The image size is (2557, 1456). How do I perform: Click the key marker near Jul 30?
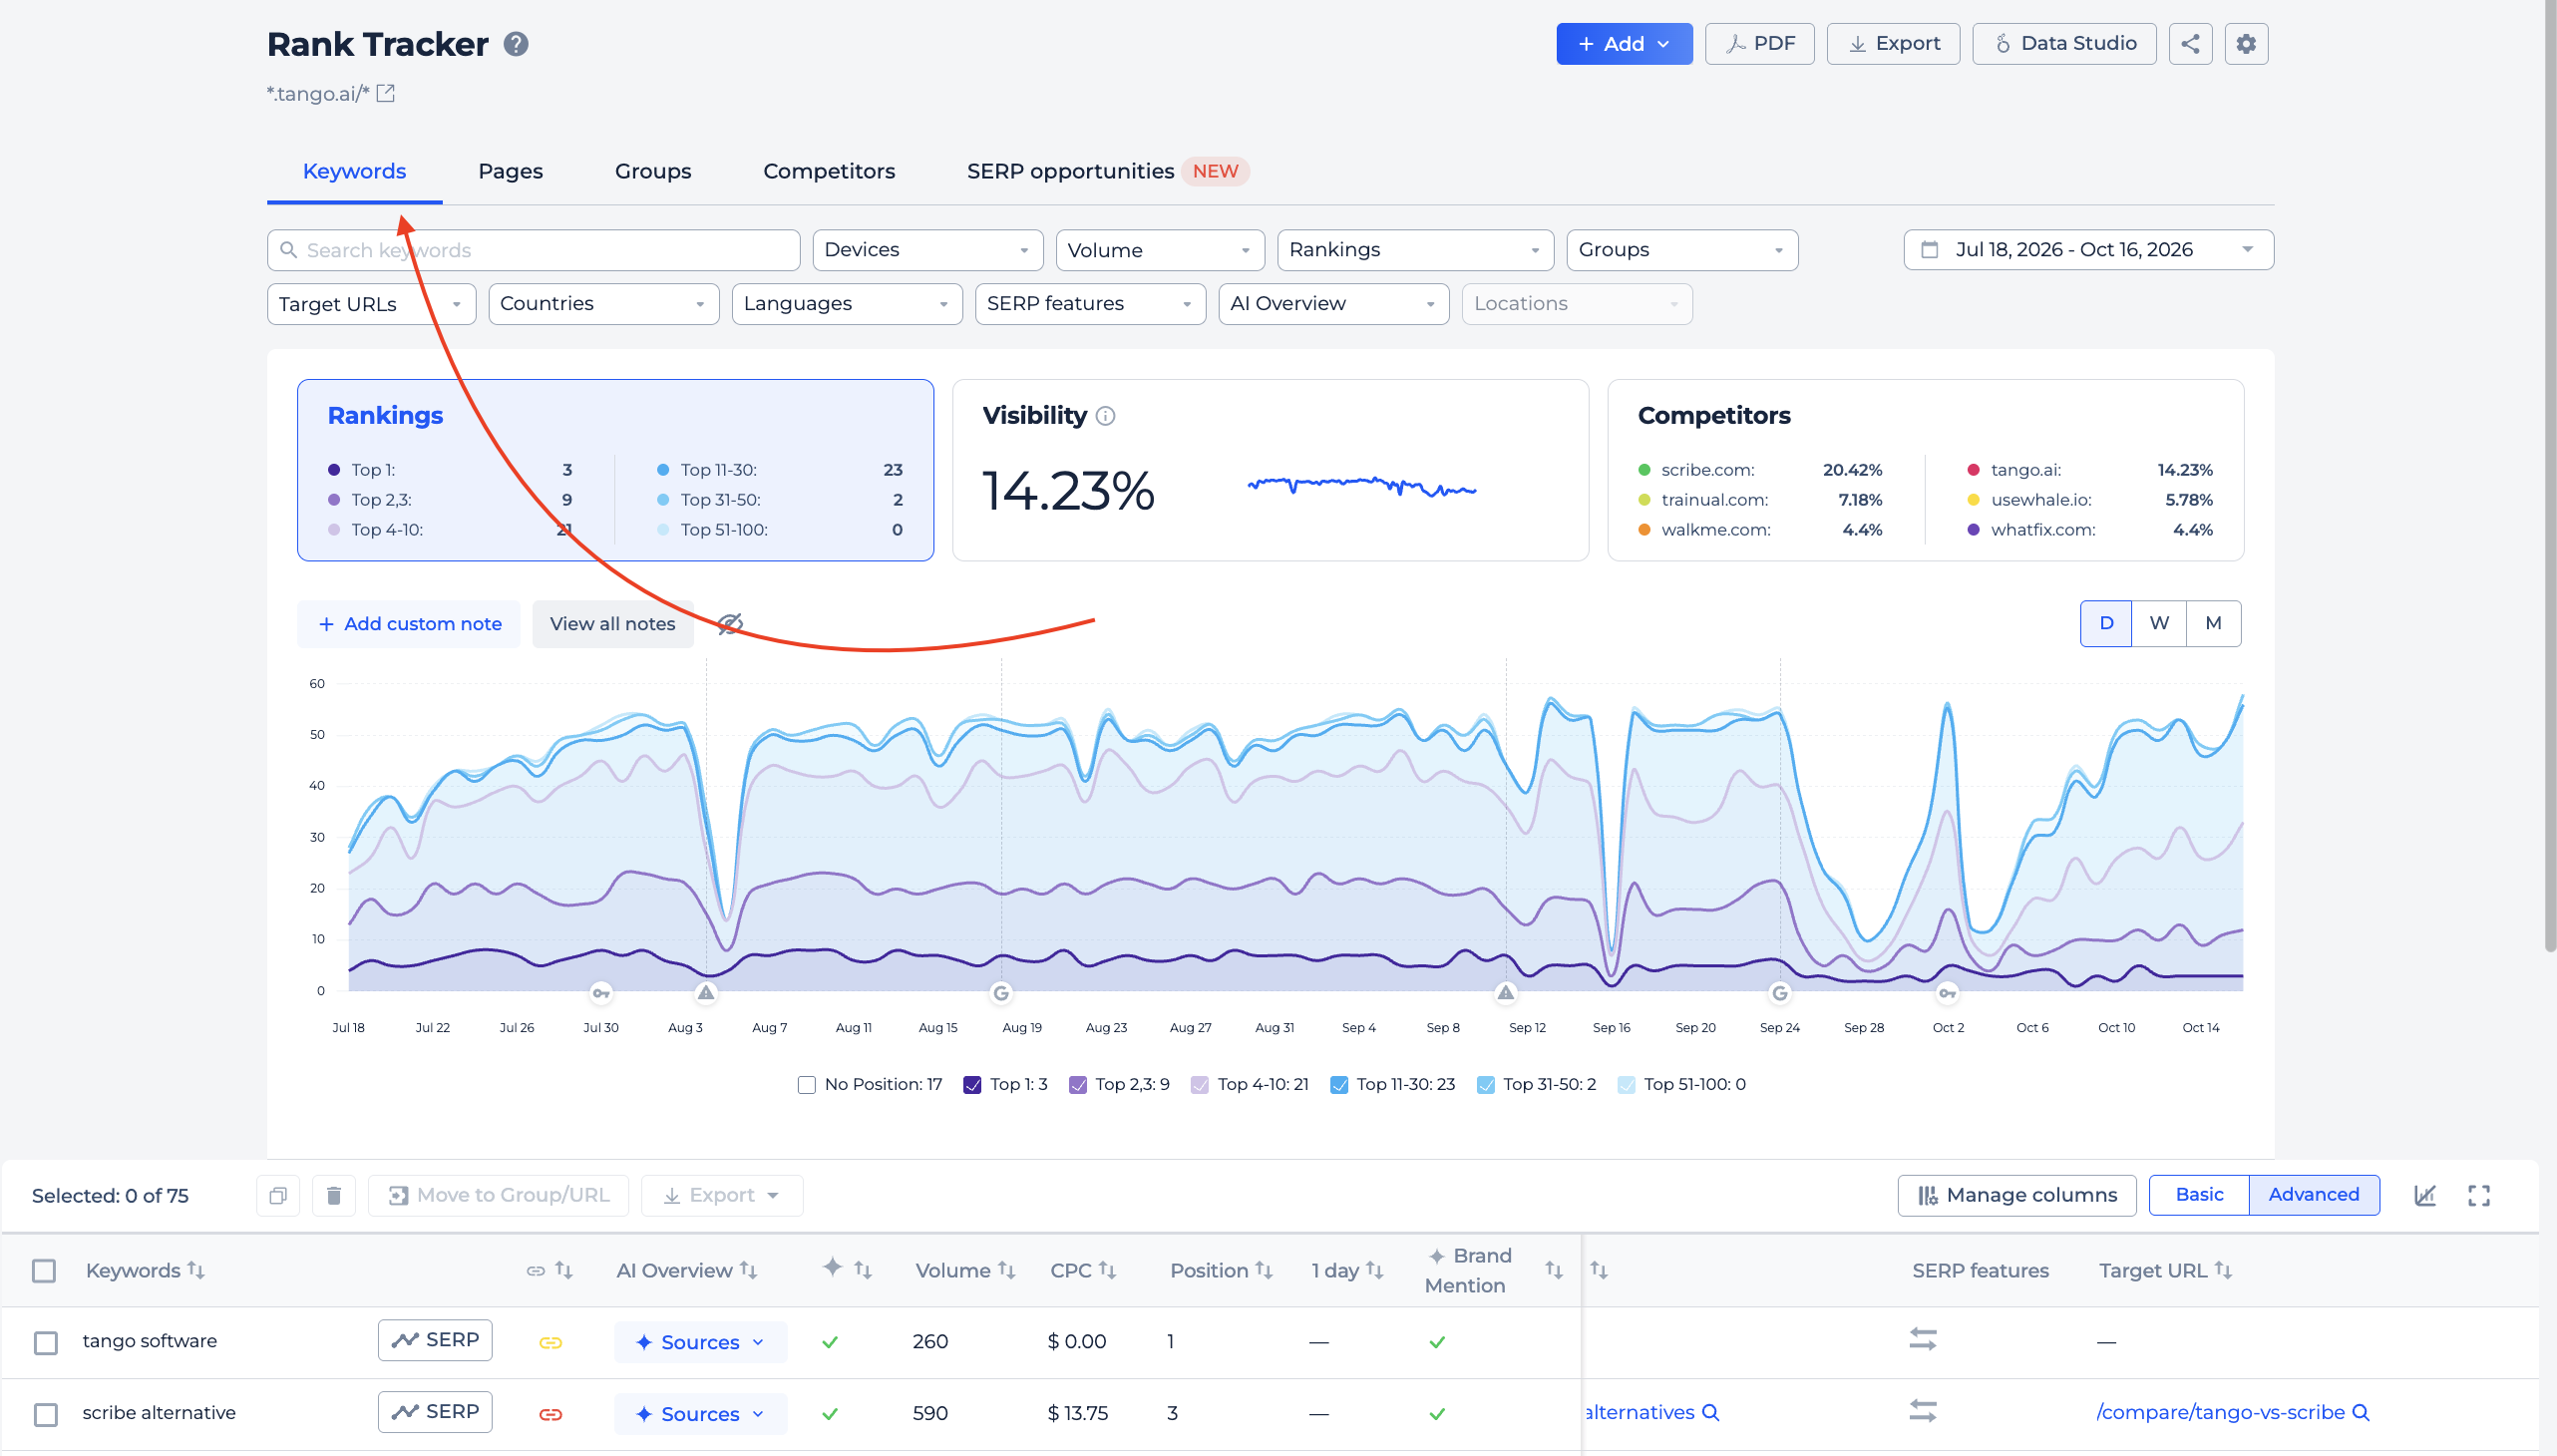tap(601, 993)
